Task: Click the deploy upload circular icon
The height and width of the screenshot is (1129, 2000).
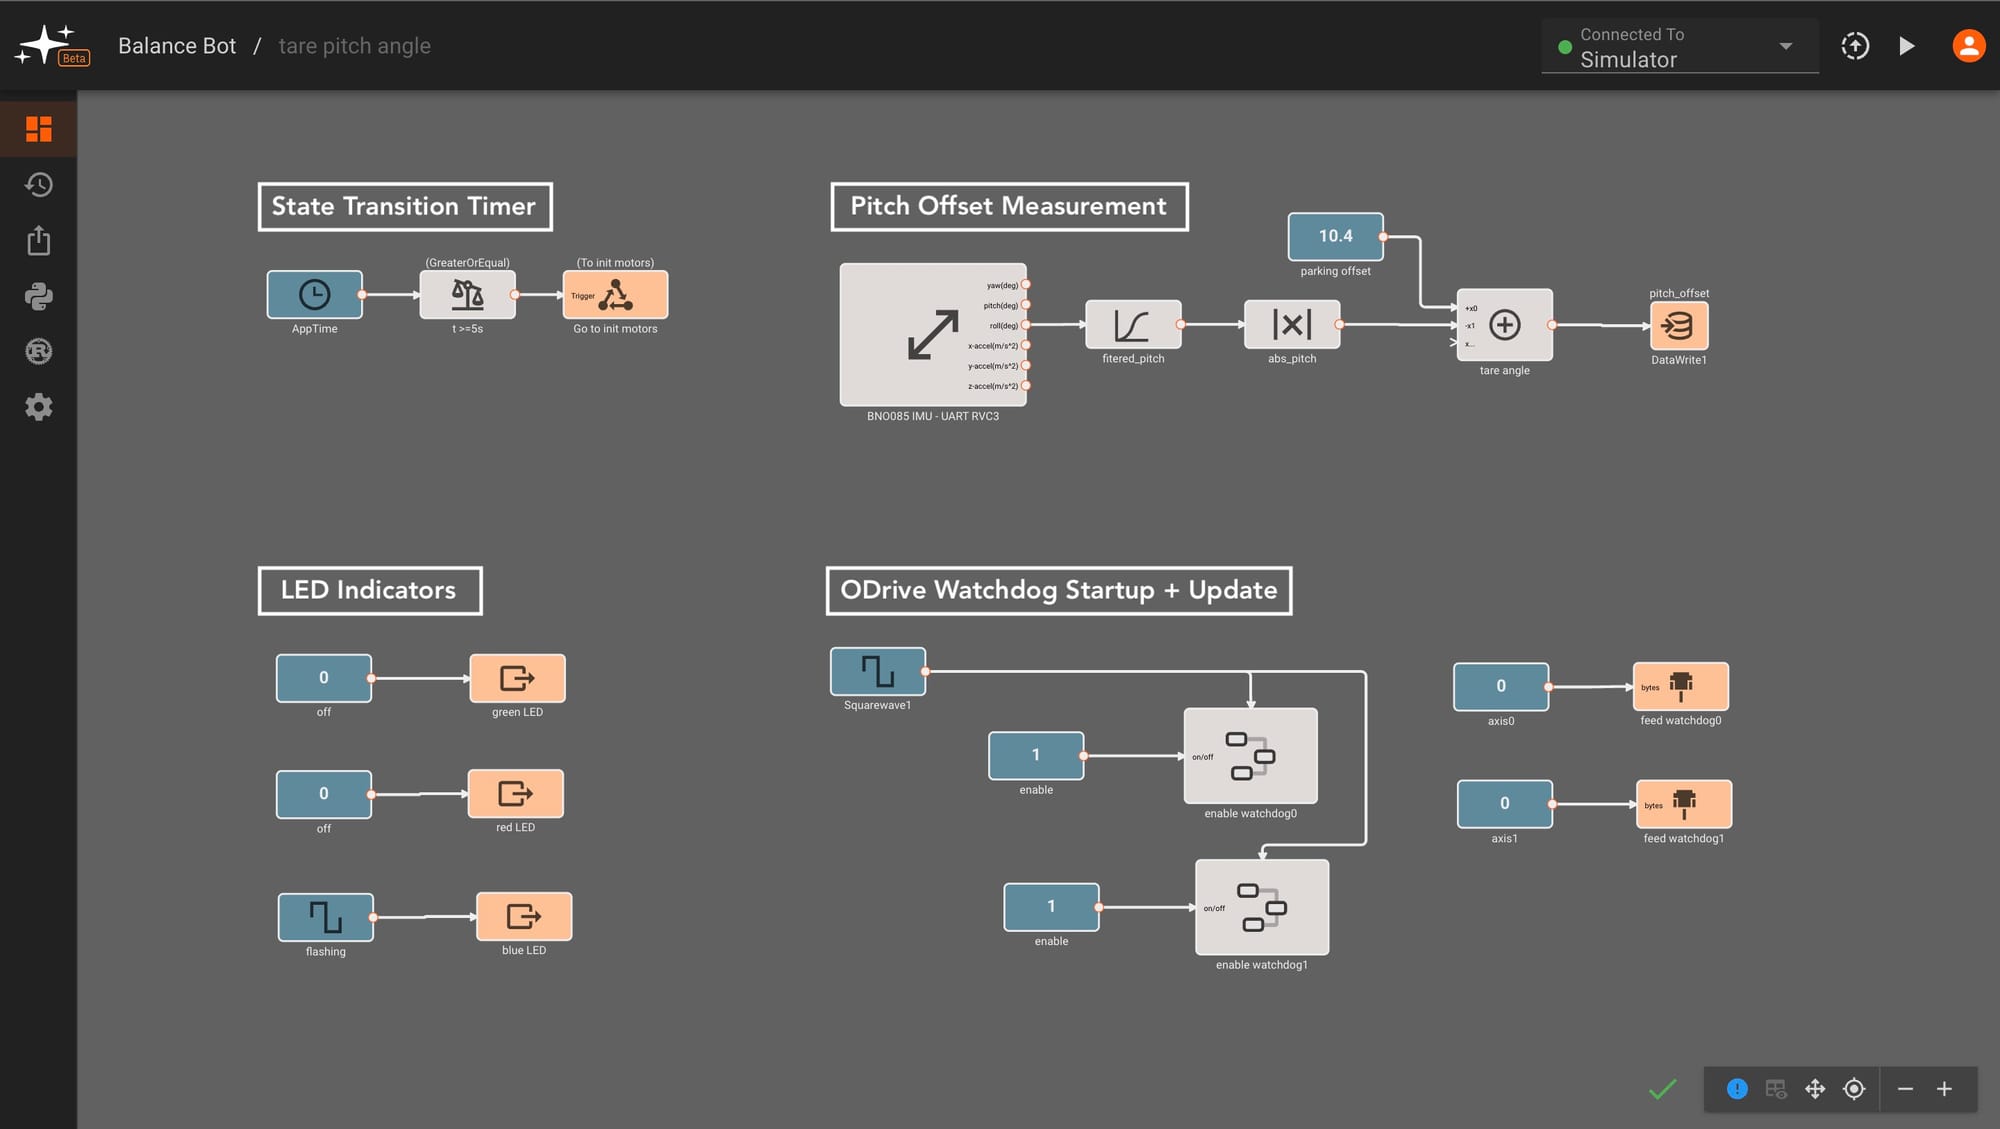Action: 1855,46
